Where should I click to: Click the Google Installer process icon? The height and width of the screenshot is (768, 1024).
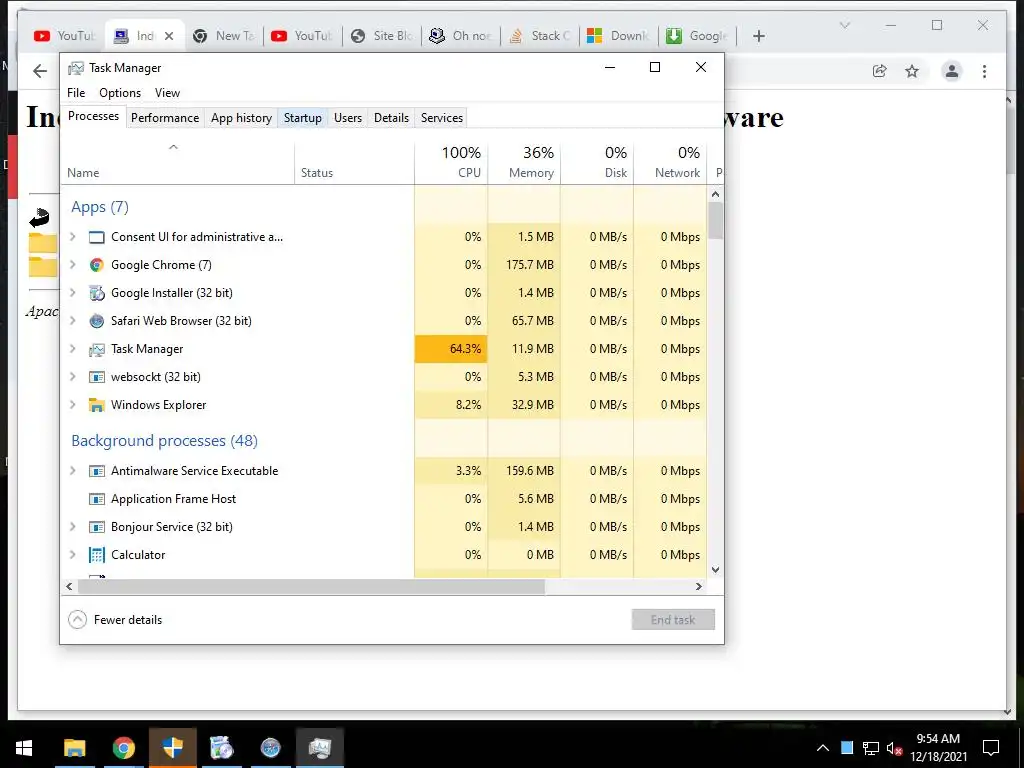tap(97, 293)
